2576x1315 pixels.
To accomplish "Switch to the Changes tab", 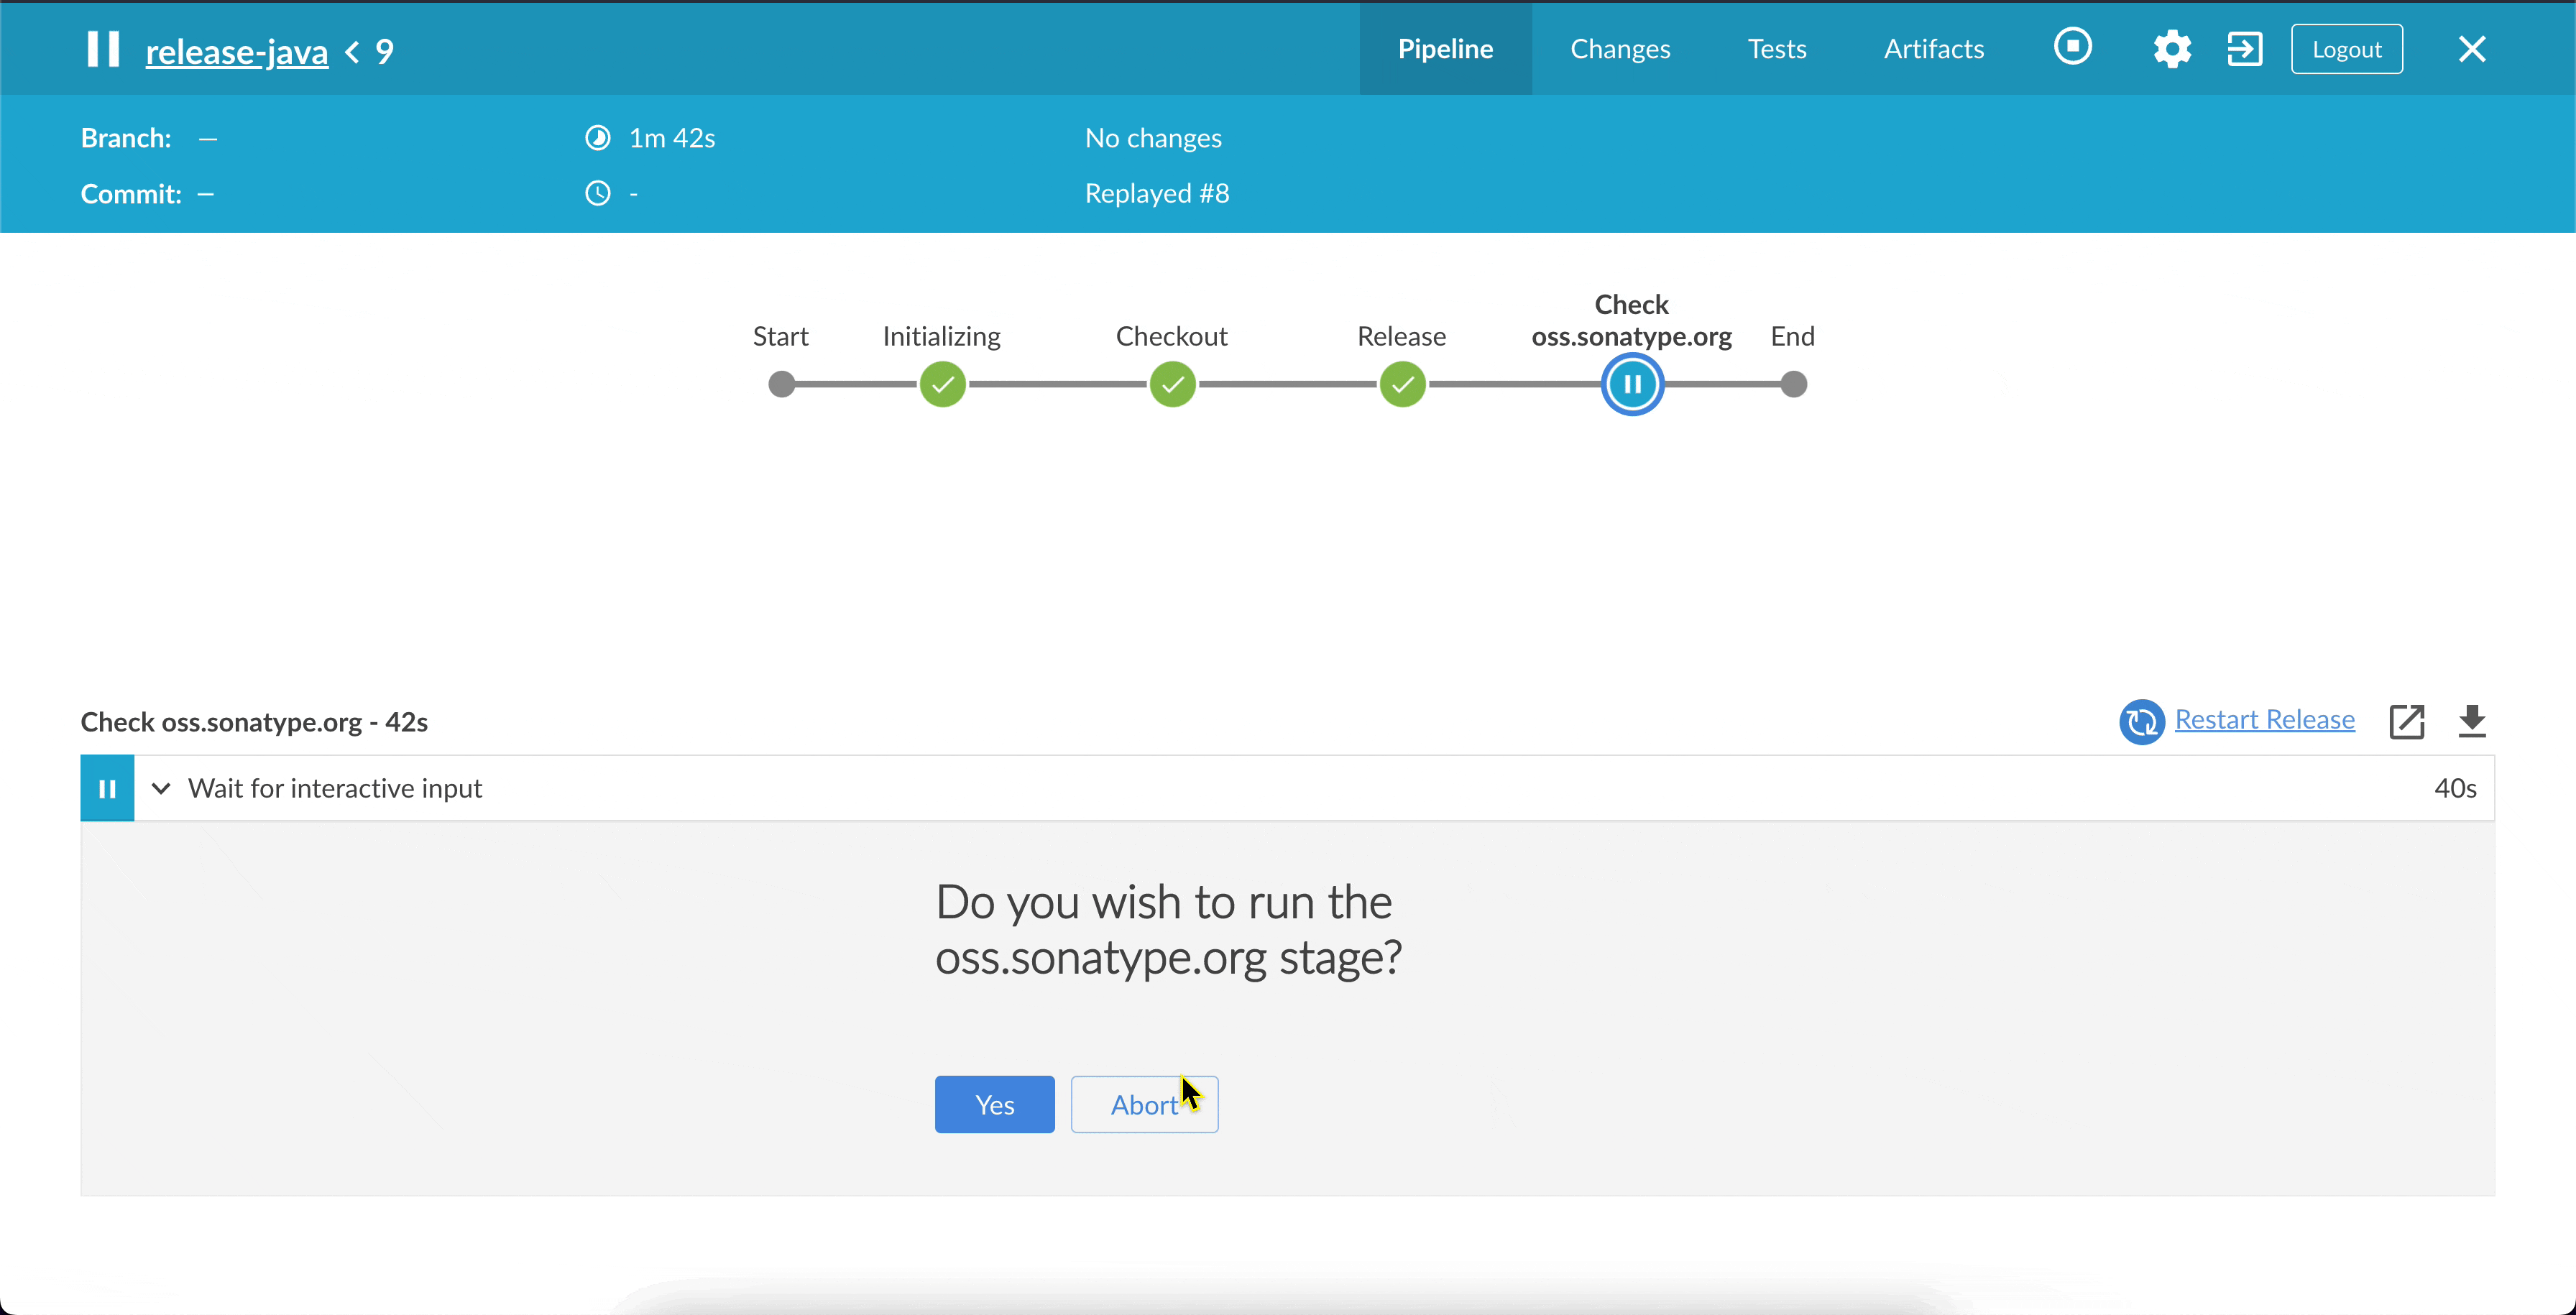I will [1620, 49].
